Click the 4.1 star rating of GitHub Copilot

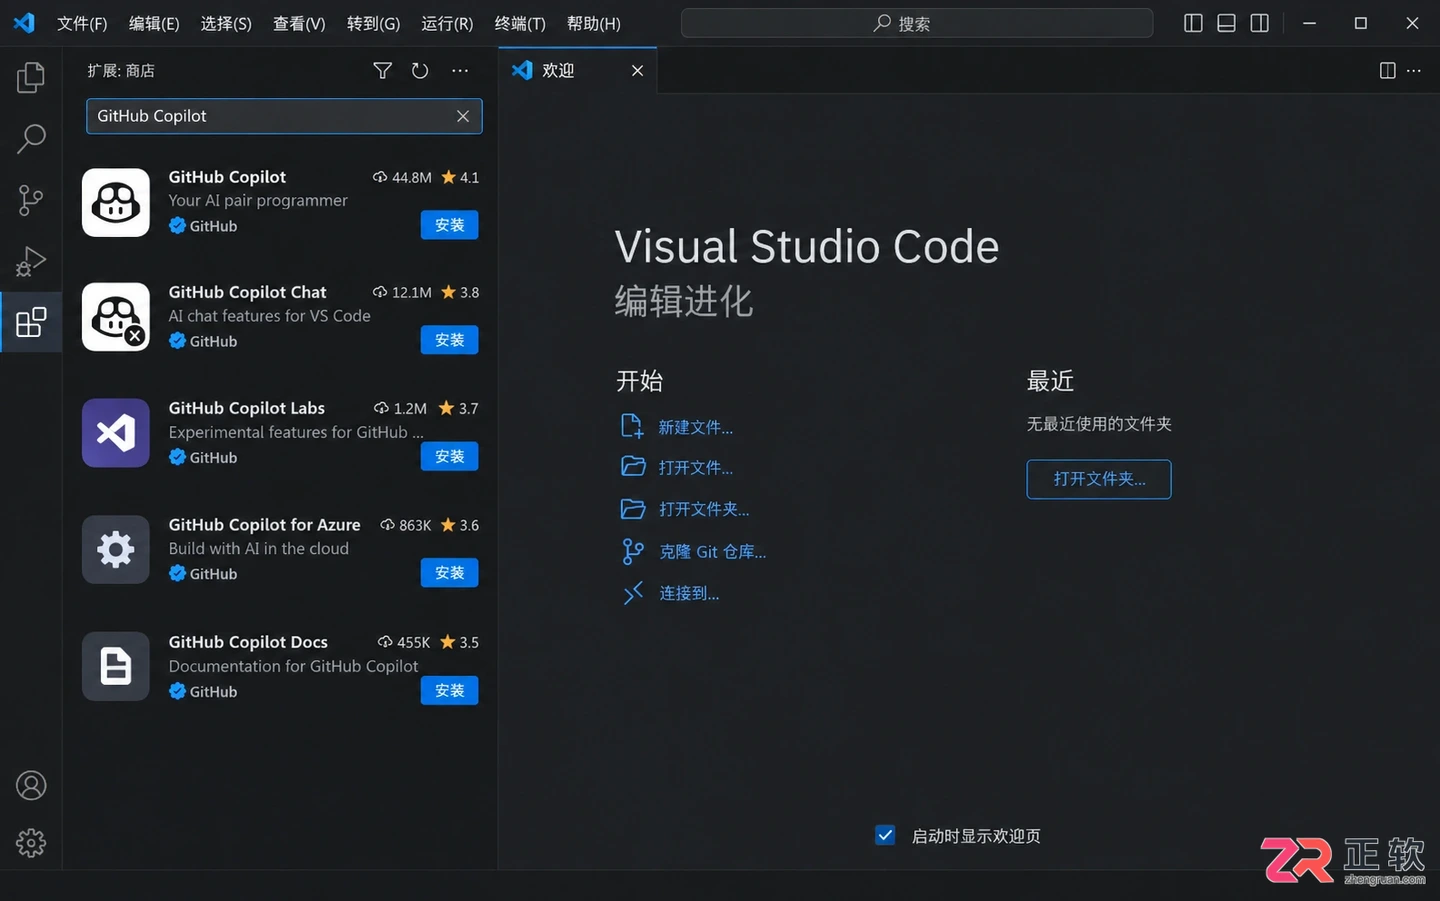click(x=460, y=177)
